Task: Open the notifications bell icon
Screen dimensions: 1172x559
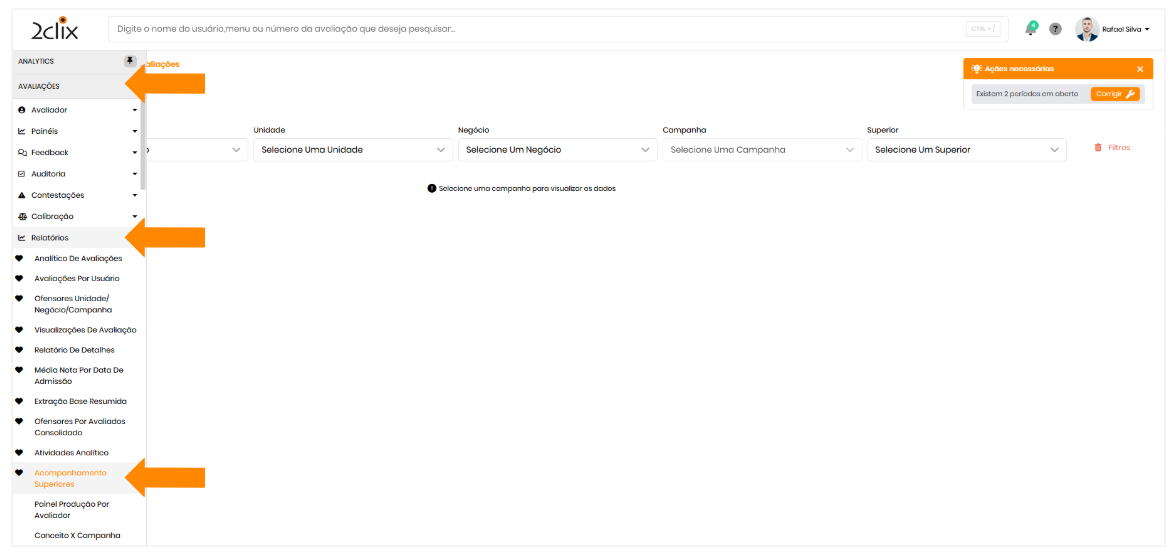Action: 1031,28
